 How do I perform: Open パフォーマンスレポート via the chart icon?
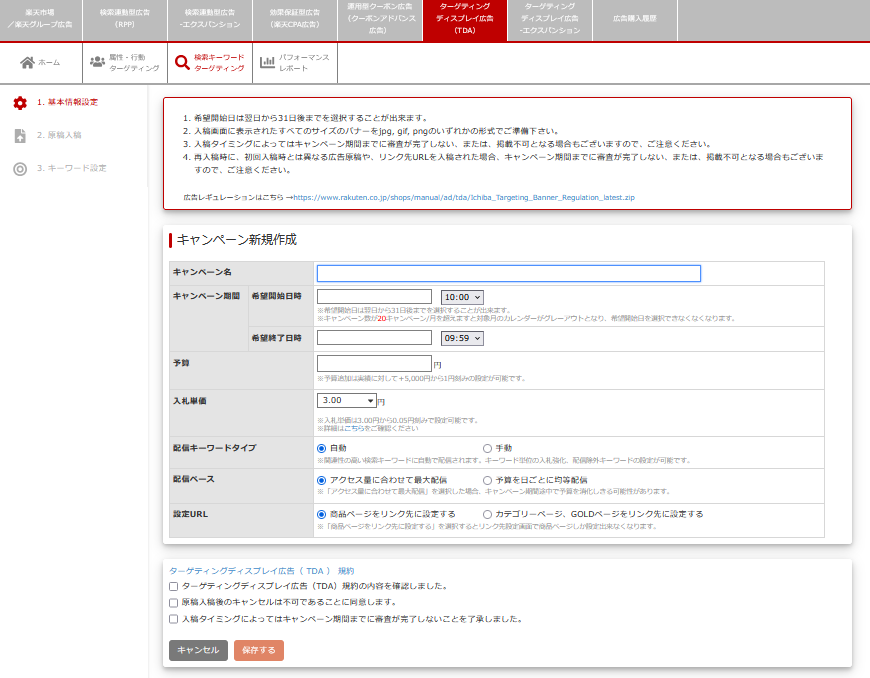pos(265,62)
